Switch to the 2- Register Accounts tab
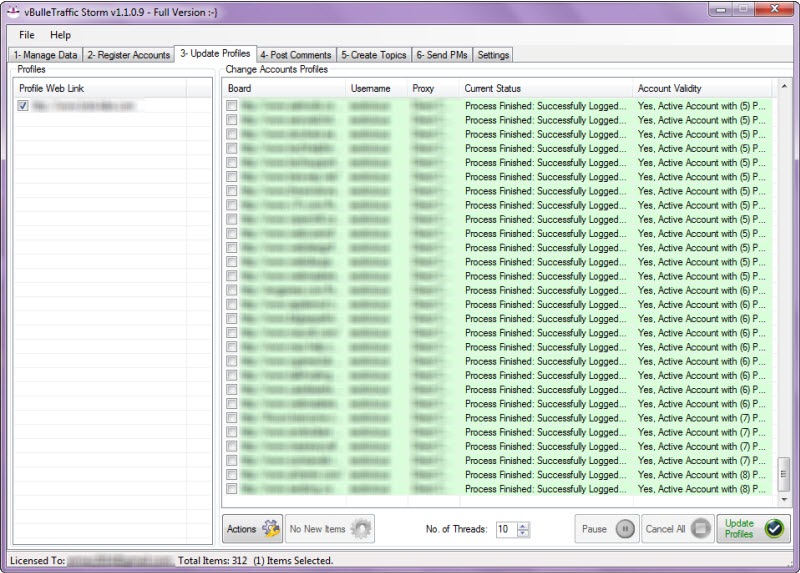 pos(128,55)
